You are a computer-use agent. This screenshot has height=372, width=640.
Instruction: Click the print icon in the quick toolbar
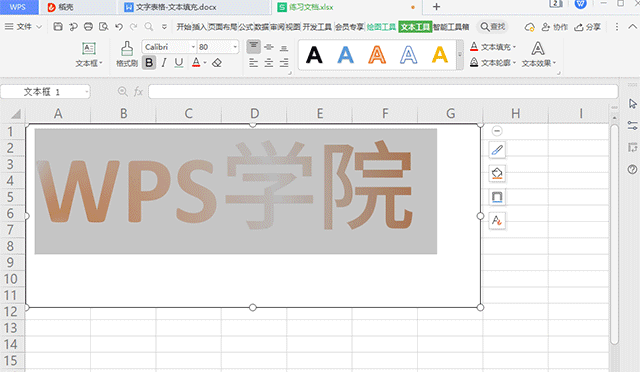point(88,27)
